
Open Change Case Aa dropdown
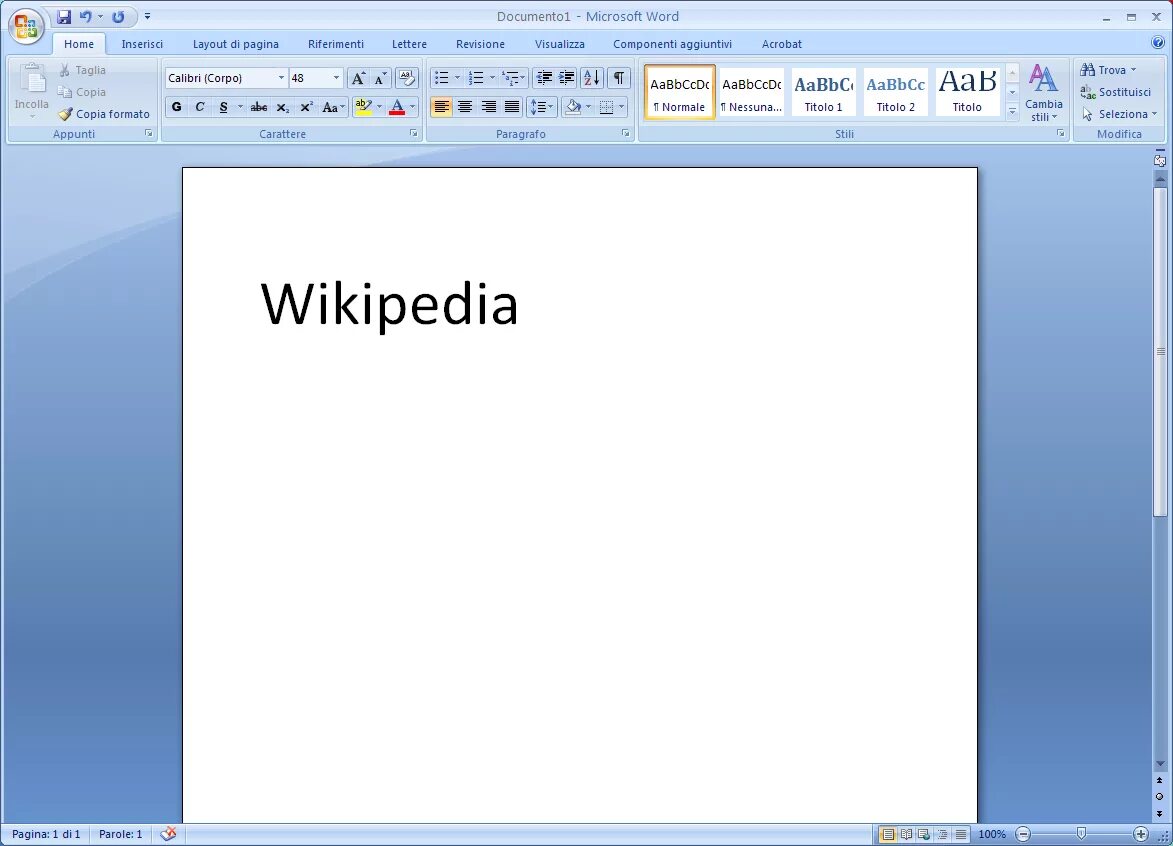333,107
